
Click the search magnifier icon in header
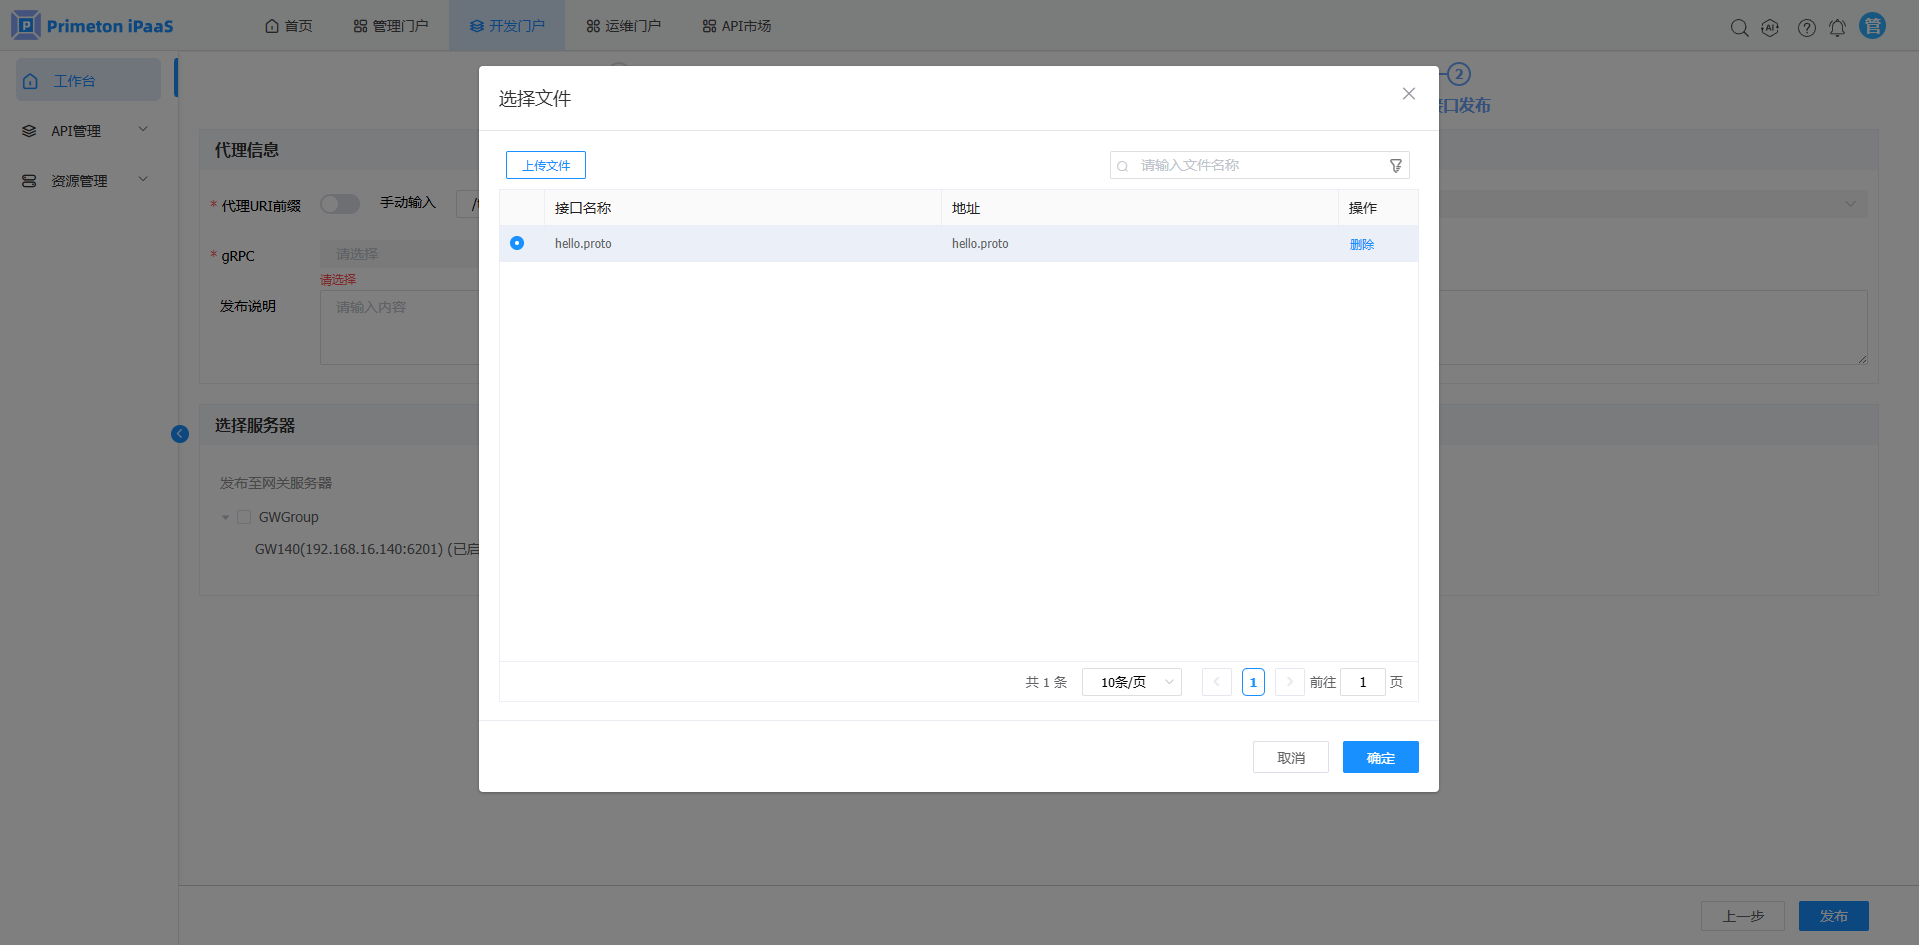(x=1739, y=28)
